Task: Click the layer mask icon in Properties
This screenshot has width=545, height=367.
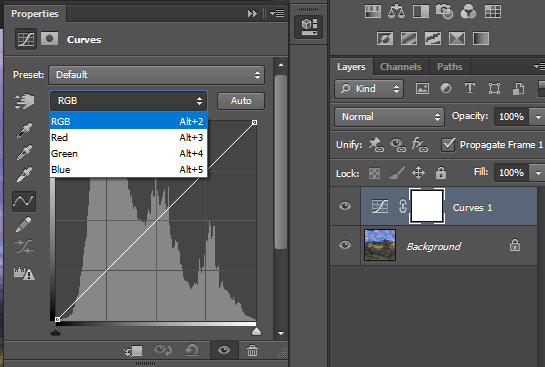Action: [49, 39]
